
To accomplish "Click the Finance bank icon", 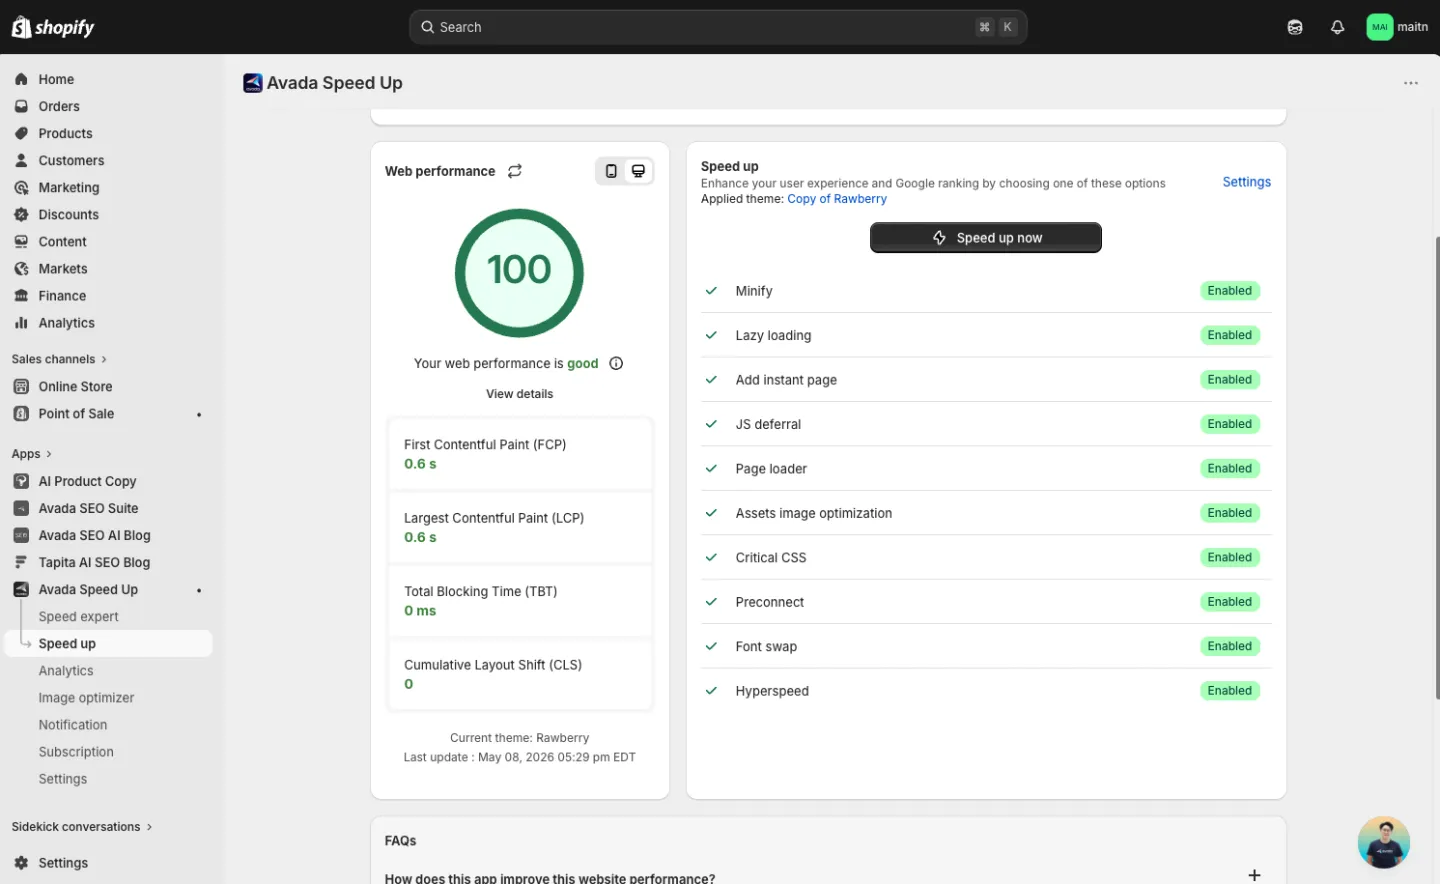I will 21,295.
